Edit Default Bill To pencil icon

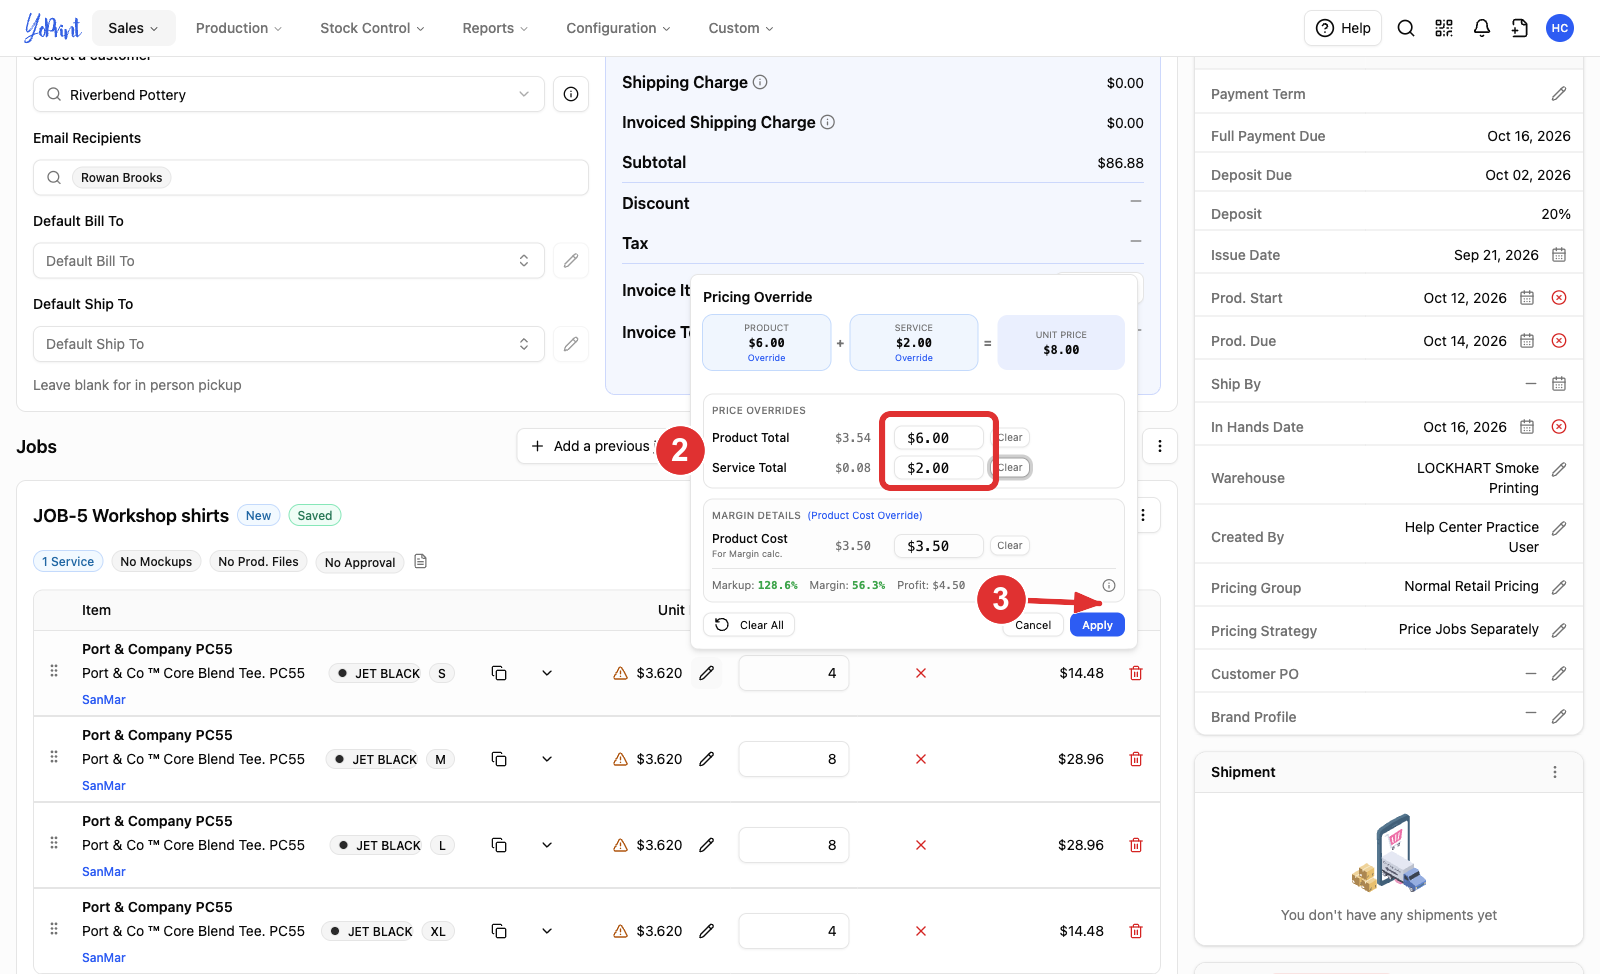click(571, 261)
